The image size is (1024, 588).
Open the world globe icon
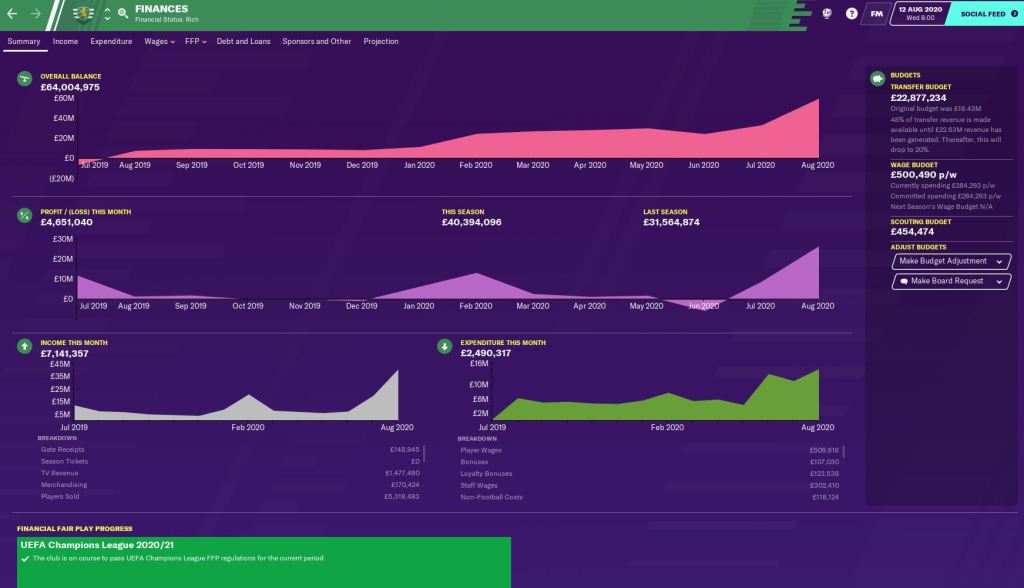(827, 14)
